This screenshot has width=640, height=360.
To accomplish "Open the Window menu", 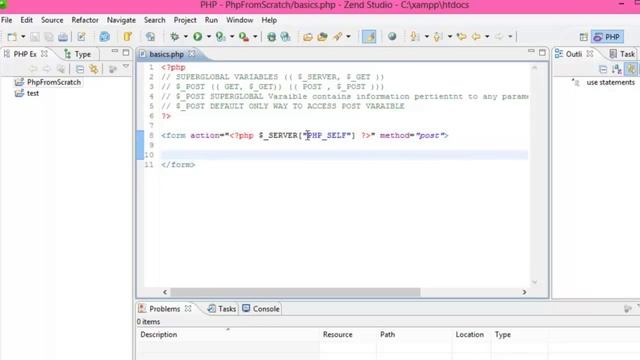I will click(240, 20).
